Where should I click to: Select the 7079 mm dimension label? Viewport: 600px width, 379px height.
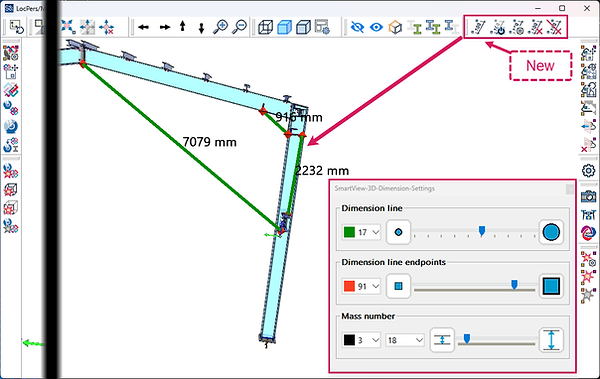209,142
